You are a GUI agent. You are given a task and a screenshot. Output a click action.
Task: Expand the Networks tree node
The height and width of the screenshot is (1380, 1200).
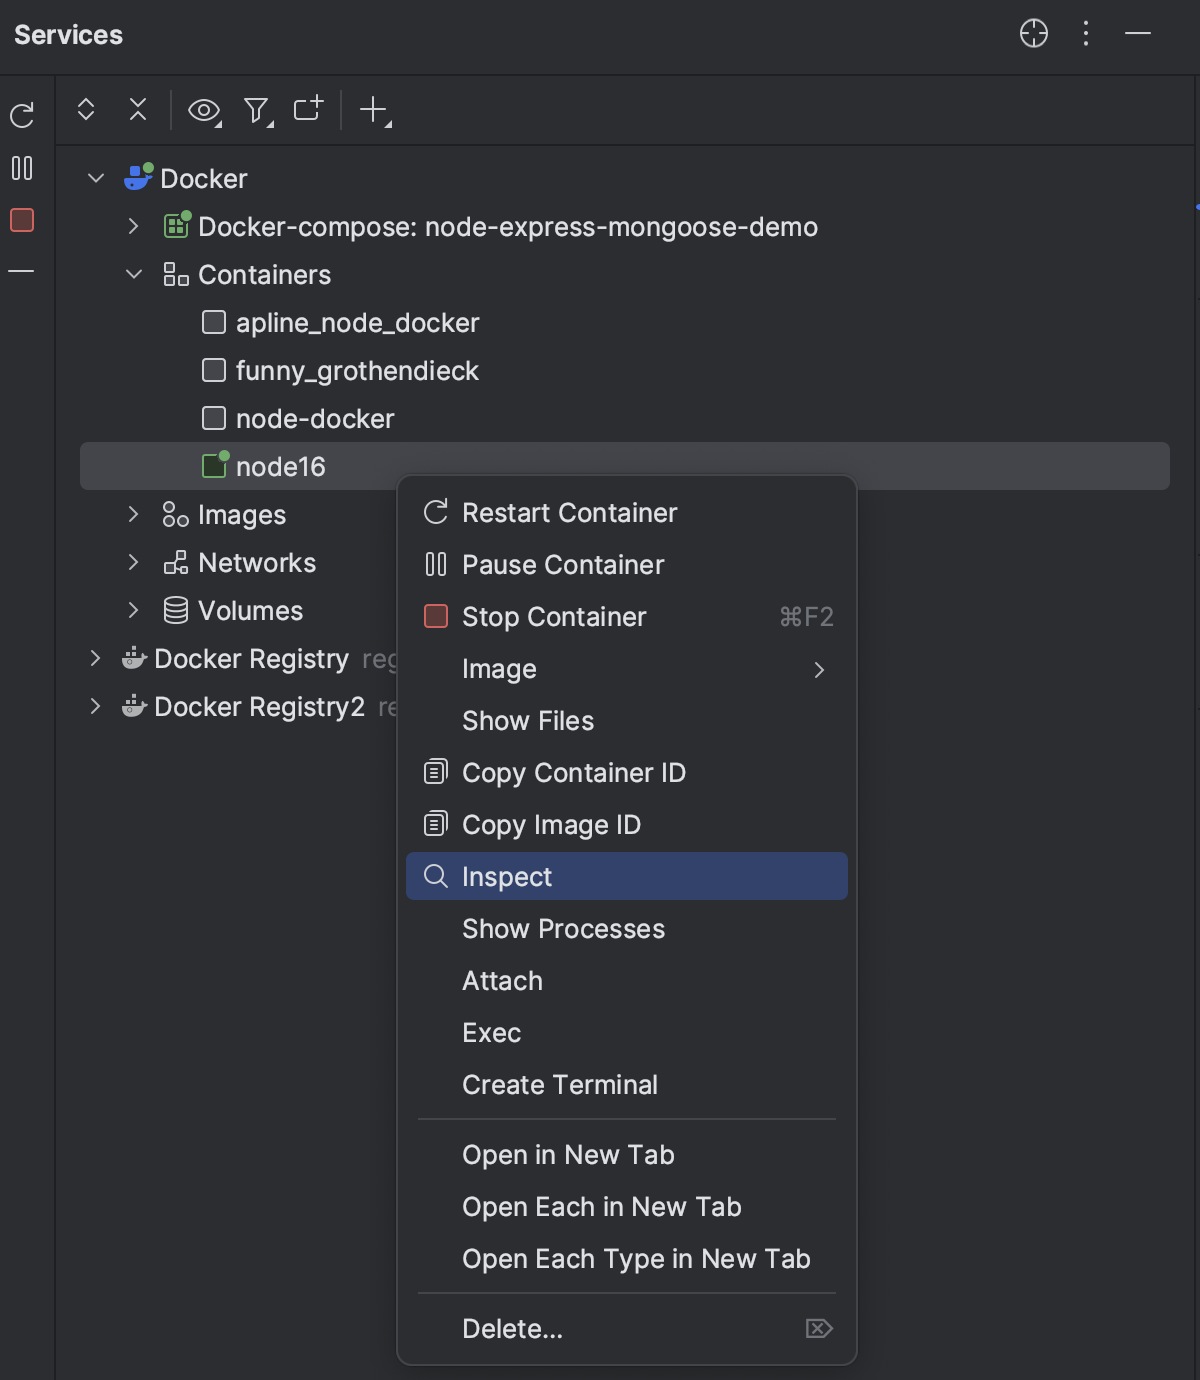[134, 562]
